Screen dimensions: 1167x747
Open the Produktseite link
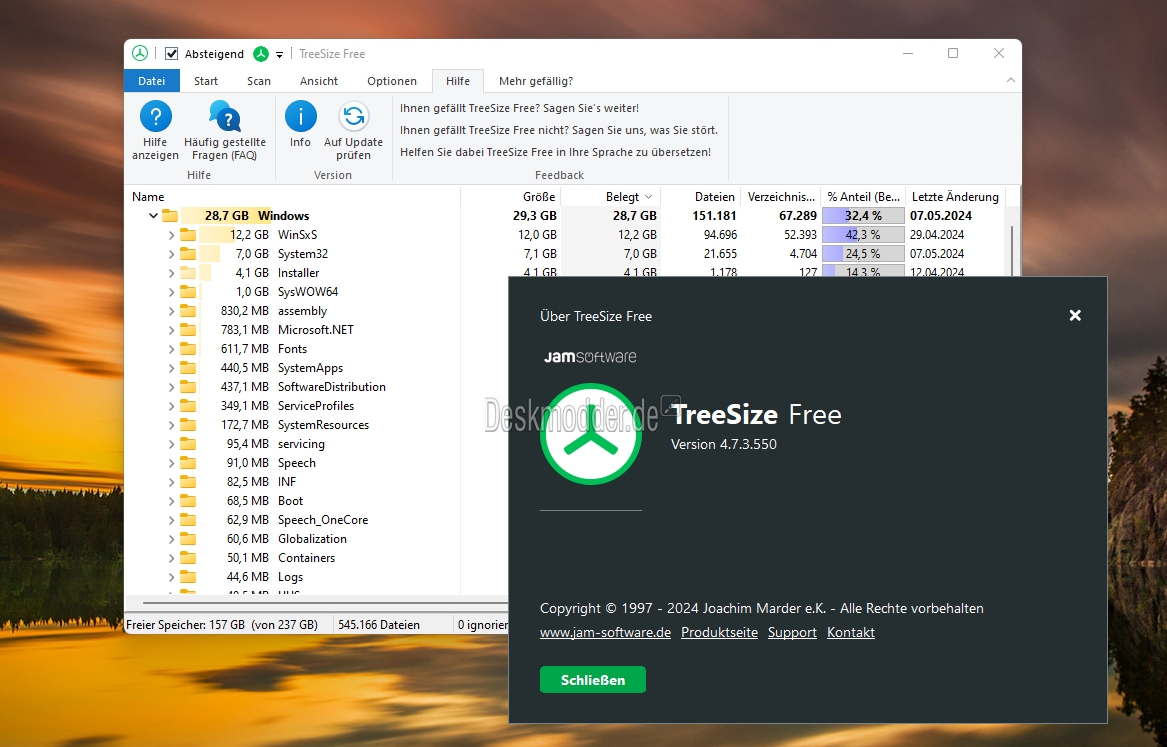click(x=719, y=632)
